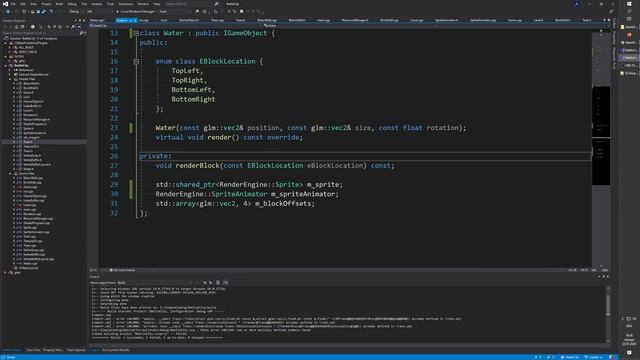
Task: Close the Solution Explorer panel
Action: (x=84, y=20)
